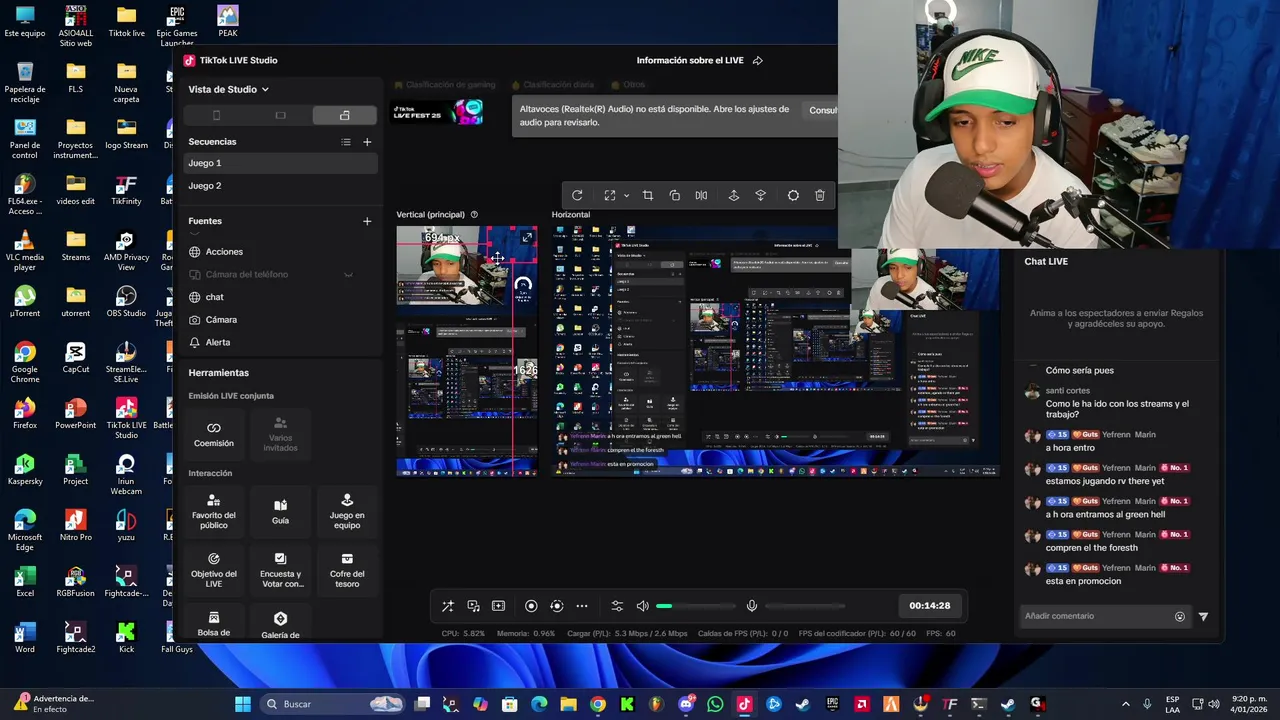Viewport: 1280px width, 720px height.
Task: Open Cofre del tesoro
Action: point(347,570)
